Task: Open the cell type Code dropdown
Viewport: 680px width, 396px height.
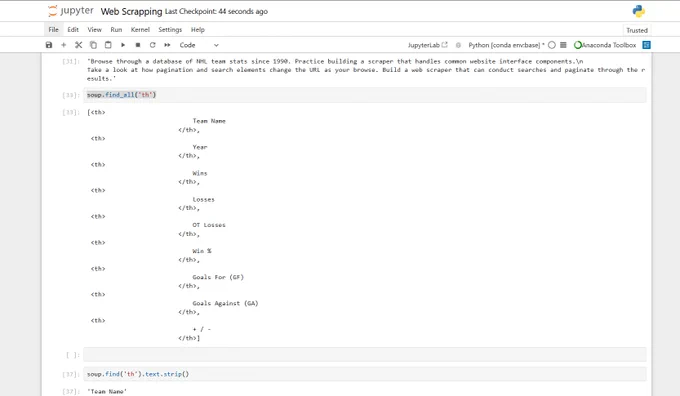Action: 199,45
